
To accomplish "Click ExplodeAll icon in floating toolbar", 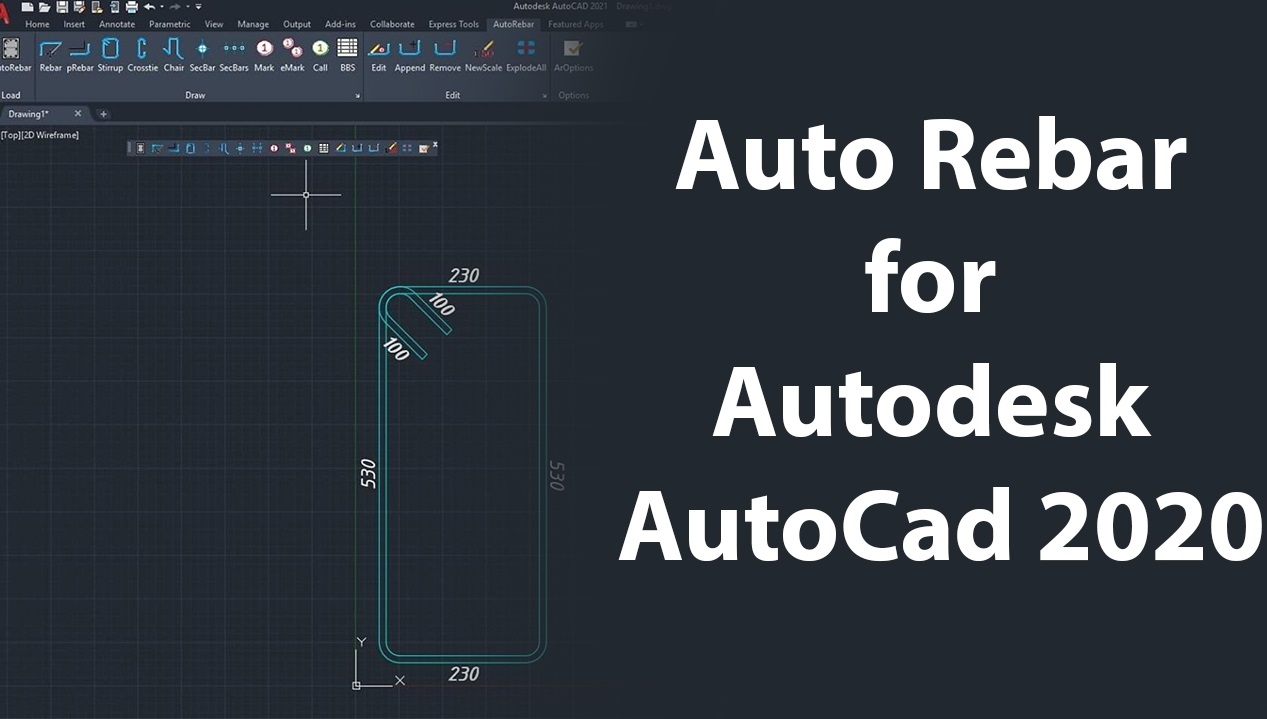I will 407,148.
